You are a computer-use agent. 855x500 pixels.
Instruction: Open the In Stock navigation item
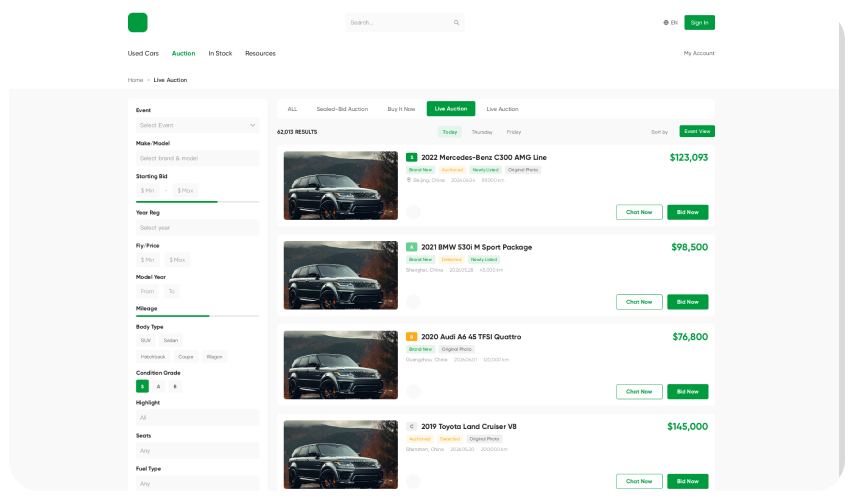coord(220,53)
